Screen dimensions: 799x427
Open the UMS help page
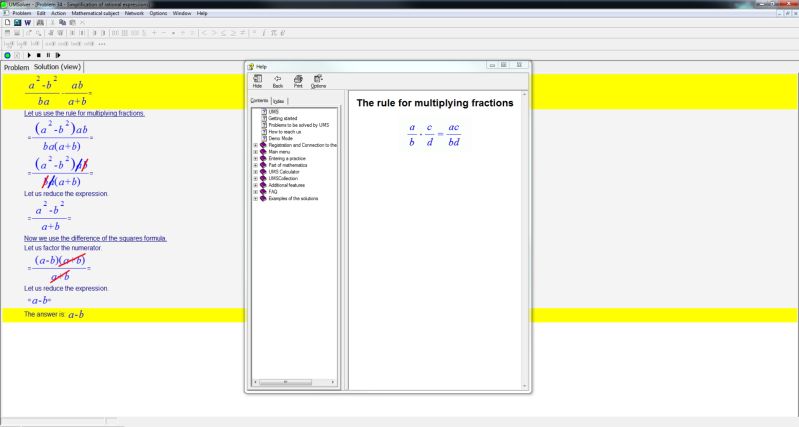pyautogui.click(x=274, y=112)
